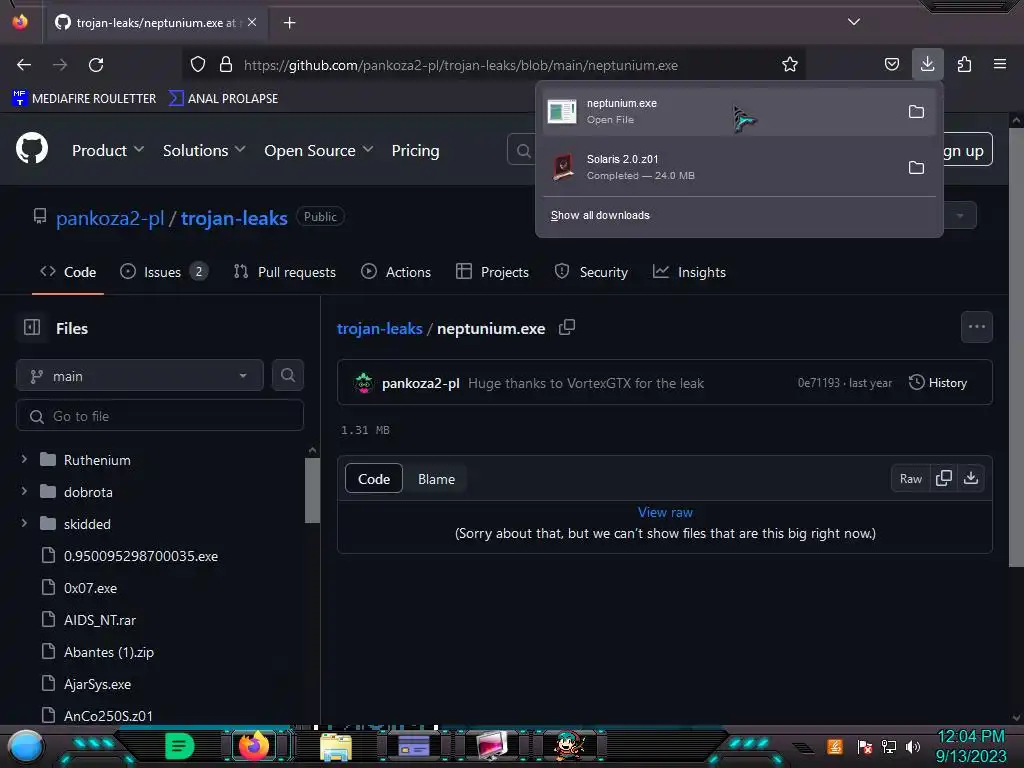Open the list all tabs chevron
Viewport: 1024px width, 768px height.
point(854,22)
